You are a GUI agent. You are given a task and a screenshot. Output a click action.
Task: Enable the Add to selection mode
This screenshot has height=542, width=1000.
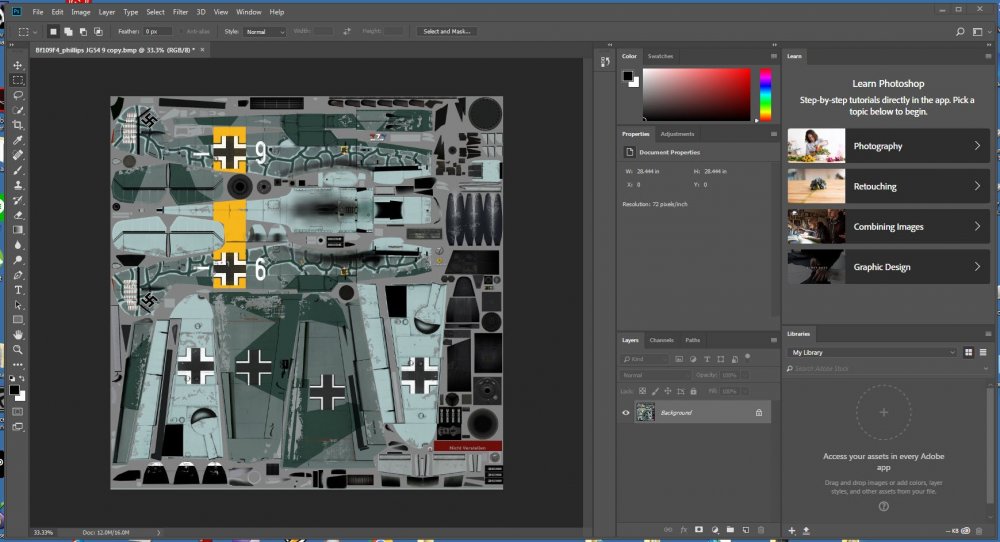tap(69, 32)
